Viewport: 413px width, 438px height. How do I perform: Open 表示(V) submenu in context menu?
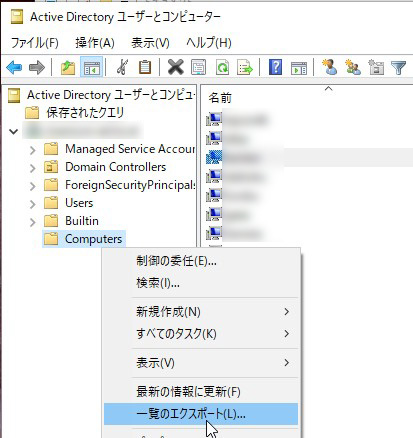tap(201, 363)
